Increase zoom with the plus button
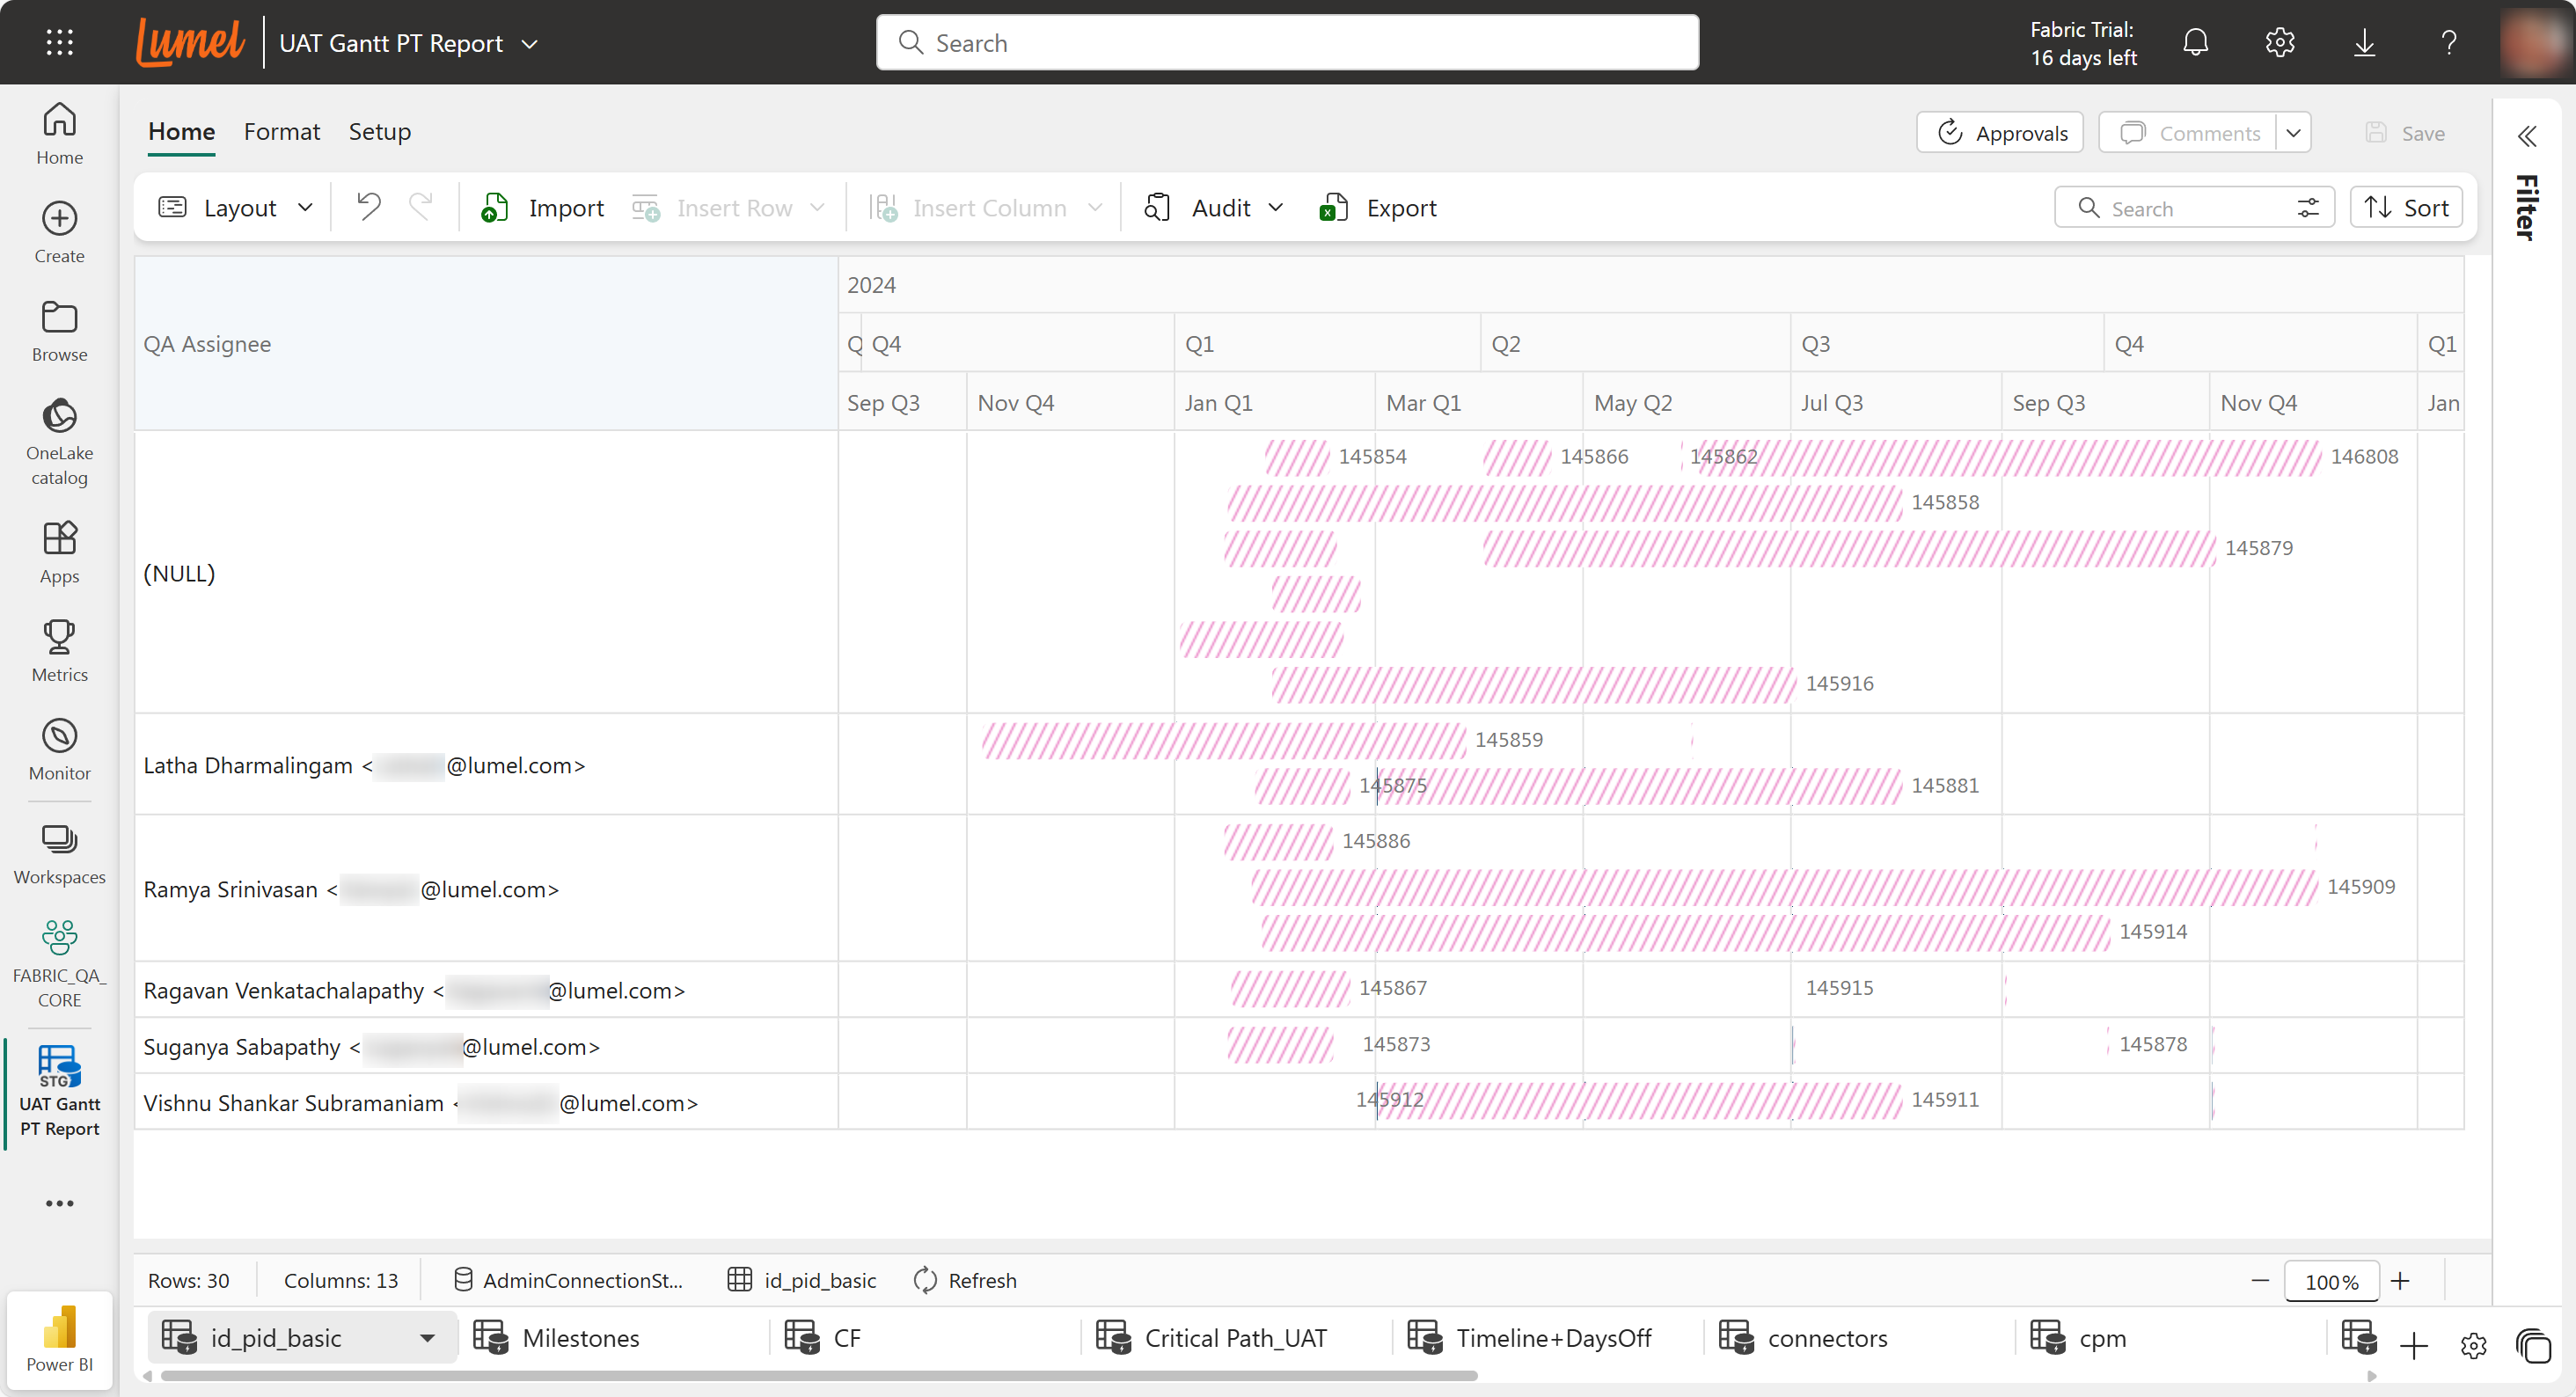 click(2400, 1281)
